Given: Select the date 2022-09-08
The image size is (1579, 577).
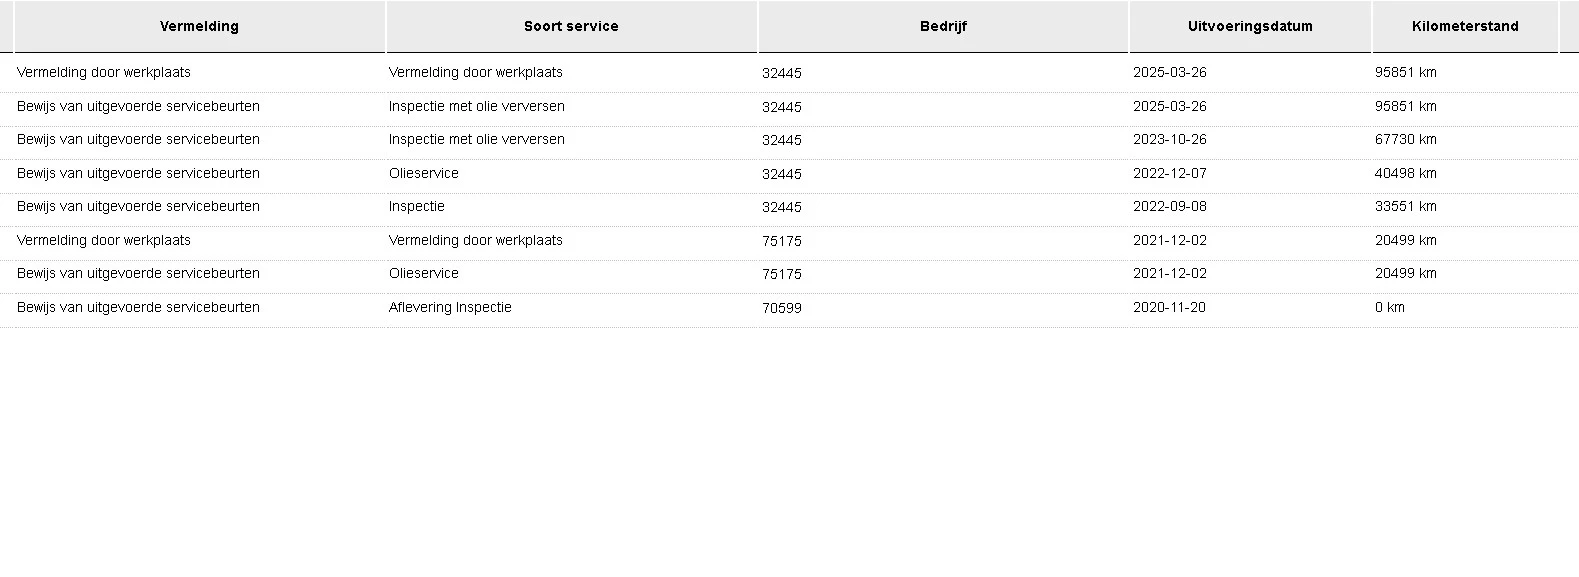Looking at the screenshot, I should pos(1169,207).
